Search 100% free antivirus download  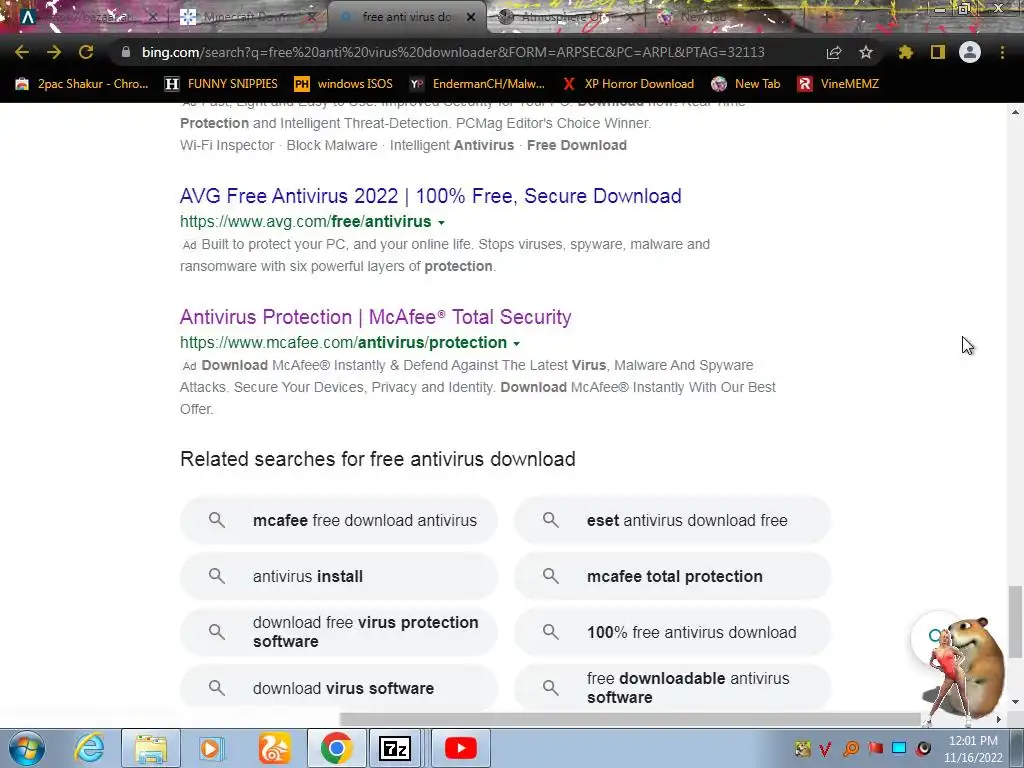coord(673,632)
